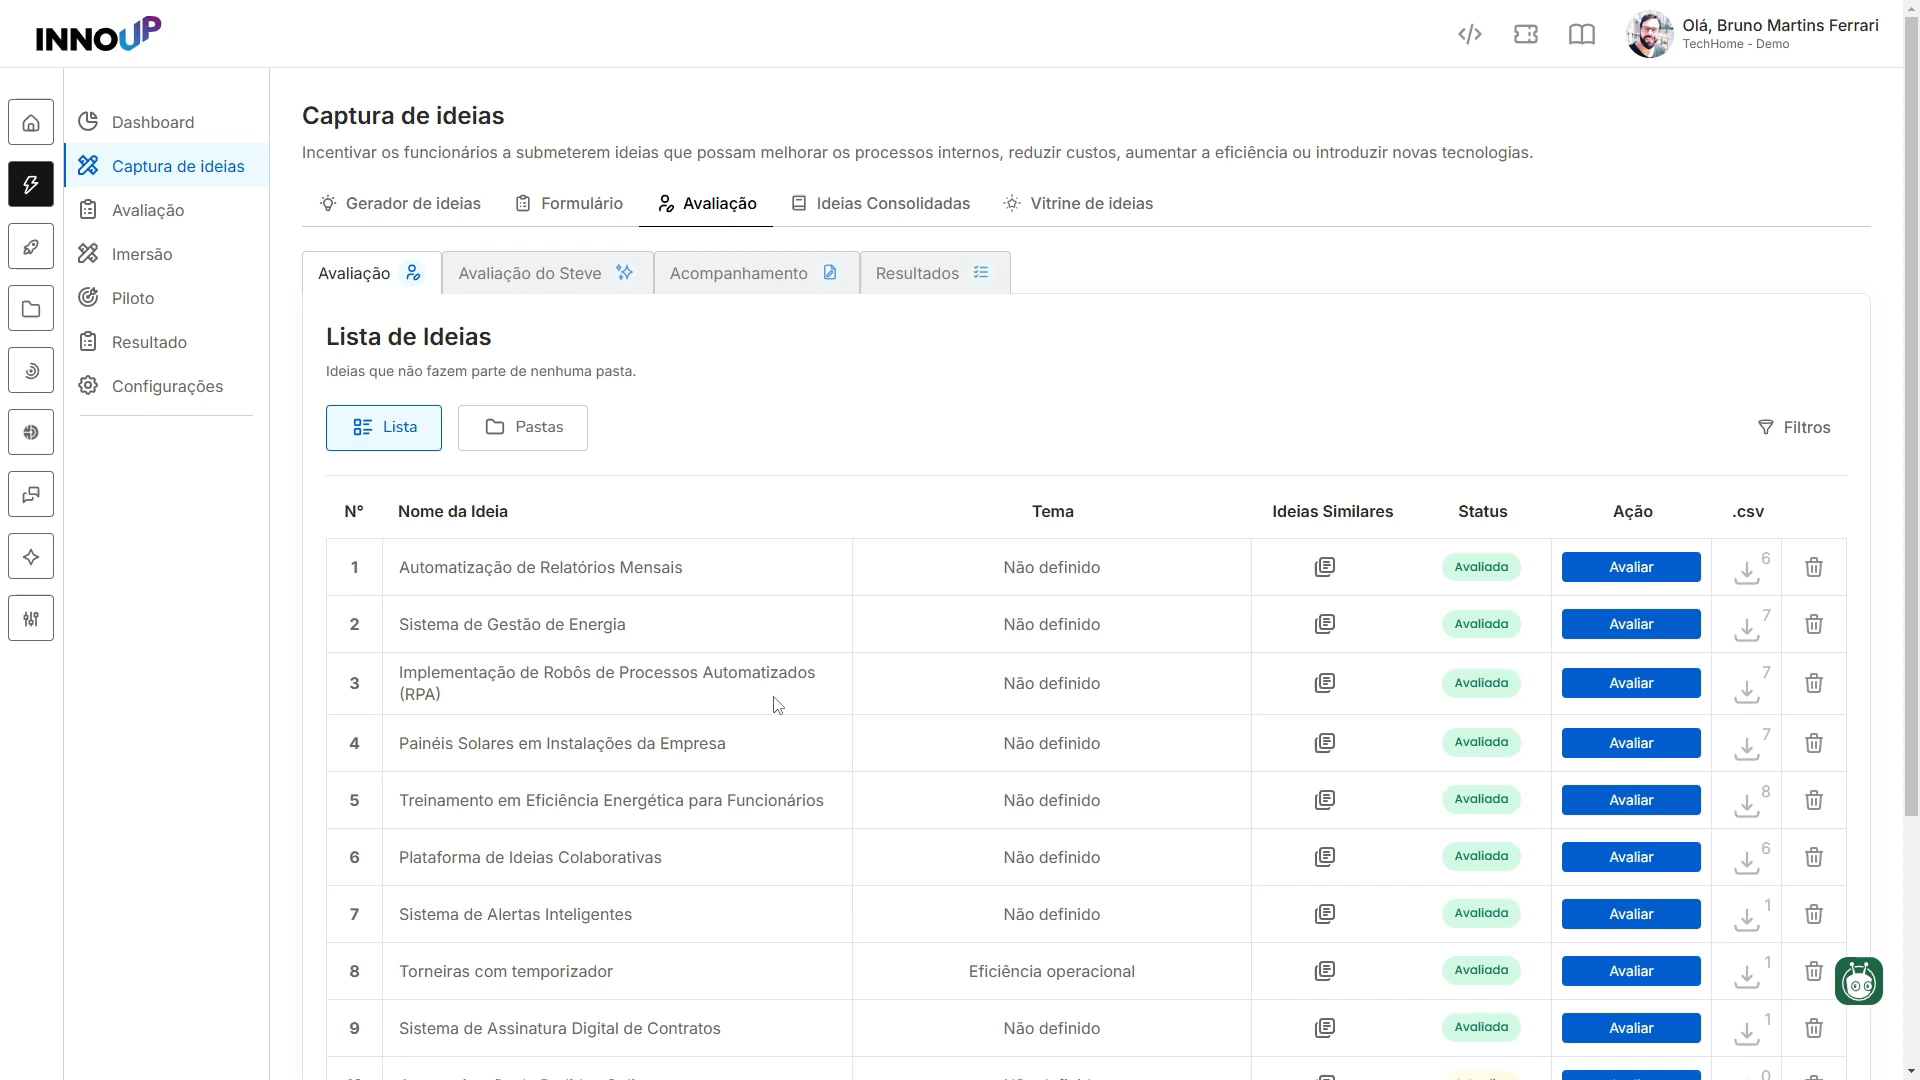The width and height of the screenshot is (1920, 1080).
Task: Open the sliders settings icon in left rail
Action: pyautogui.click(x=31, y=619)
